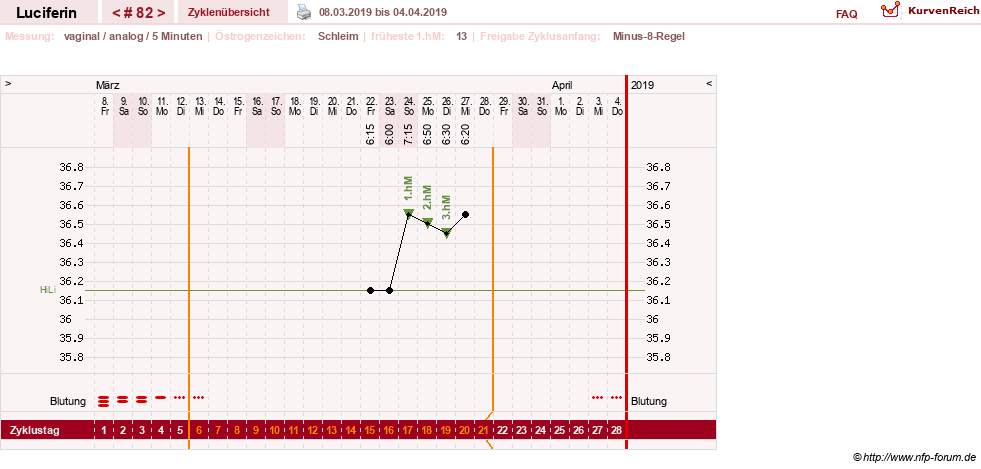
Task: Click Zyklustag cell 1
Action: pos(104,430)
